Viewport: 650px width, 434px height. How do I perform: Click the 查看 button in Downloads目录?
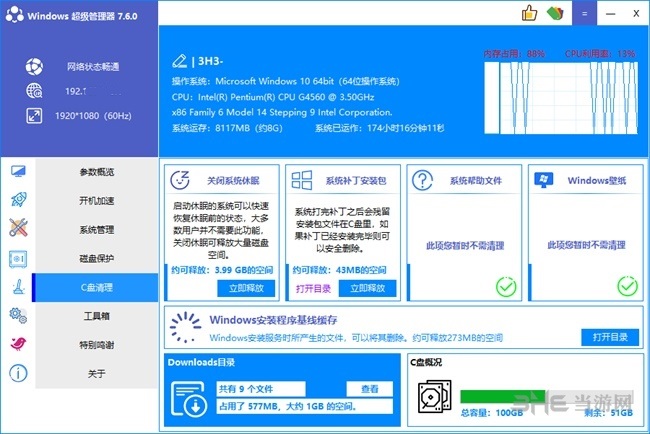(x=369, y=389)
